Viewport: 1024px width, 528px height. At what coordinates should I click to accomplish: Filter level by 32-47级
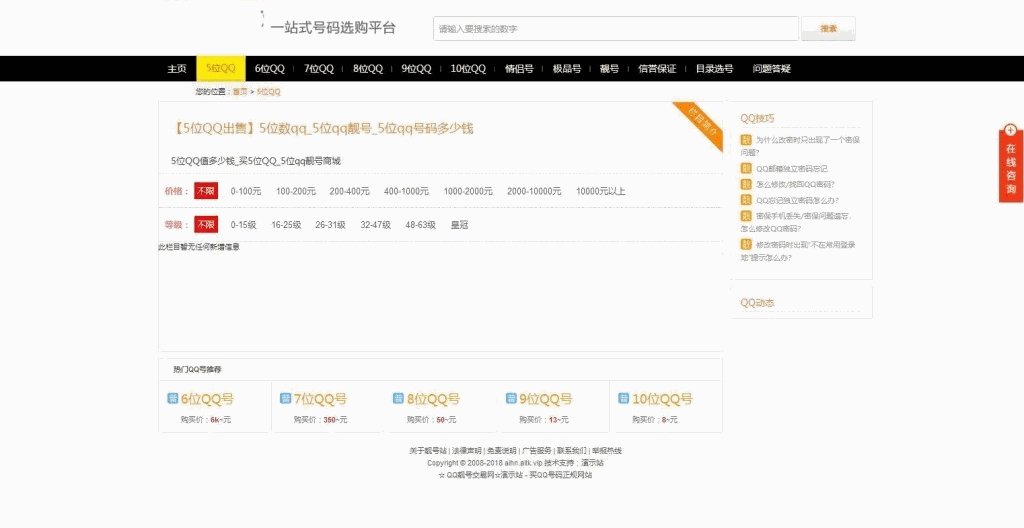tap(376, 225)
